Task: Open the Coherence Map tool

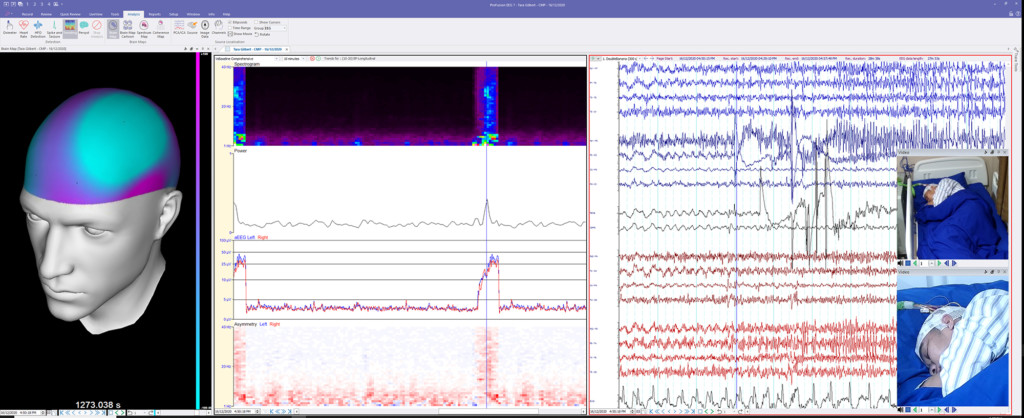Action: 161,27
